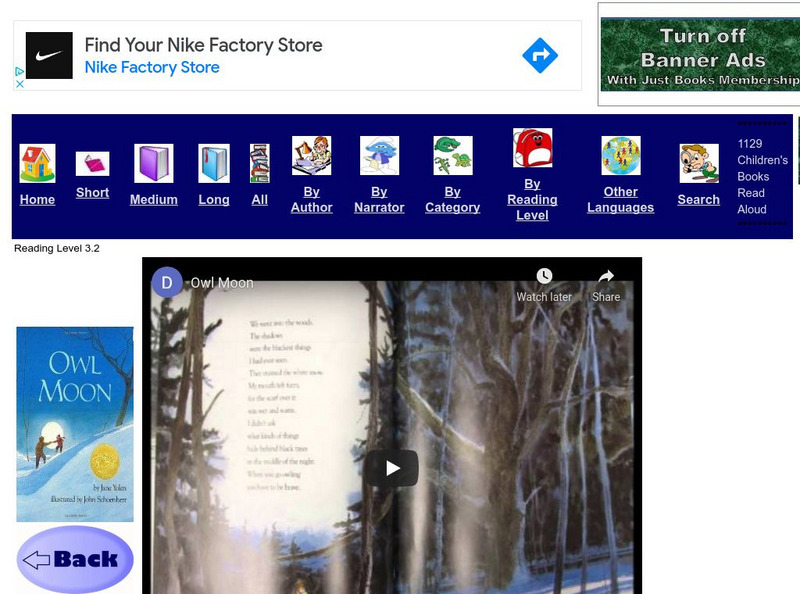Click the All stacked books icon

click(x=260, y=163)
